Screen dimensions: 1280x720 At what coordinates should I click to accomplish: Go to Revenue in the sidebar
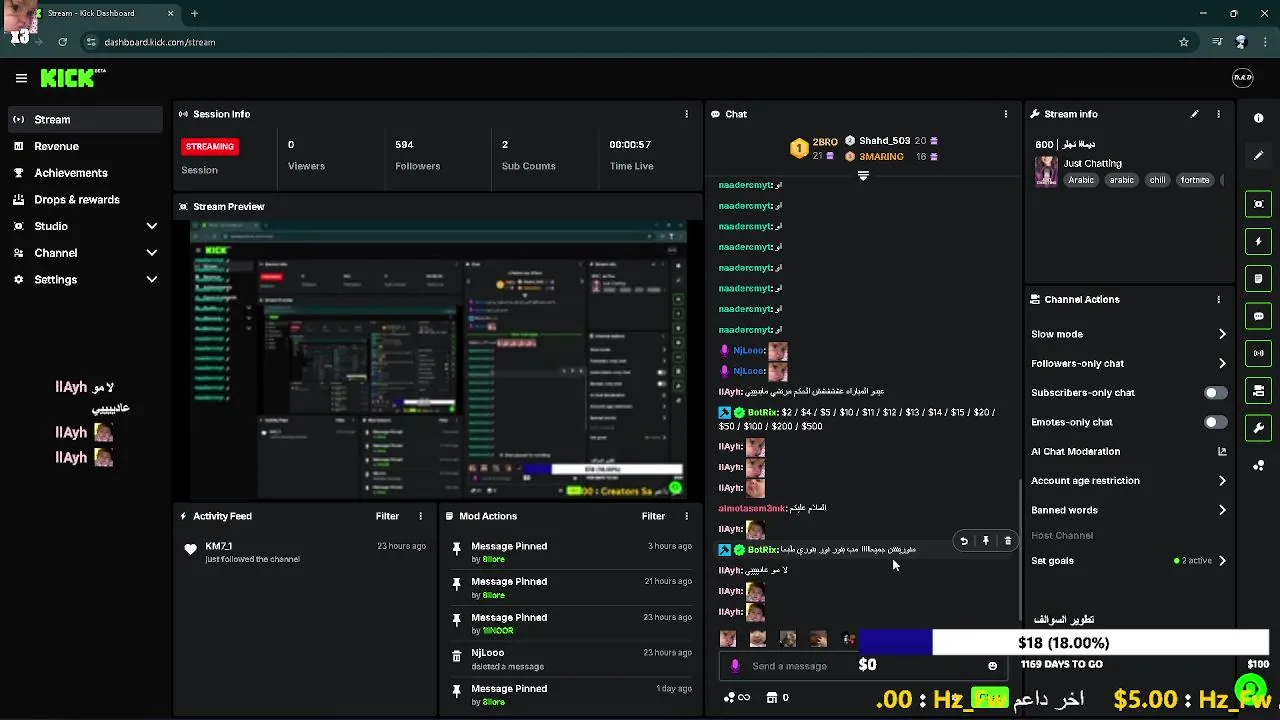point(84,146)
